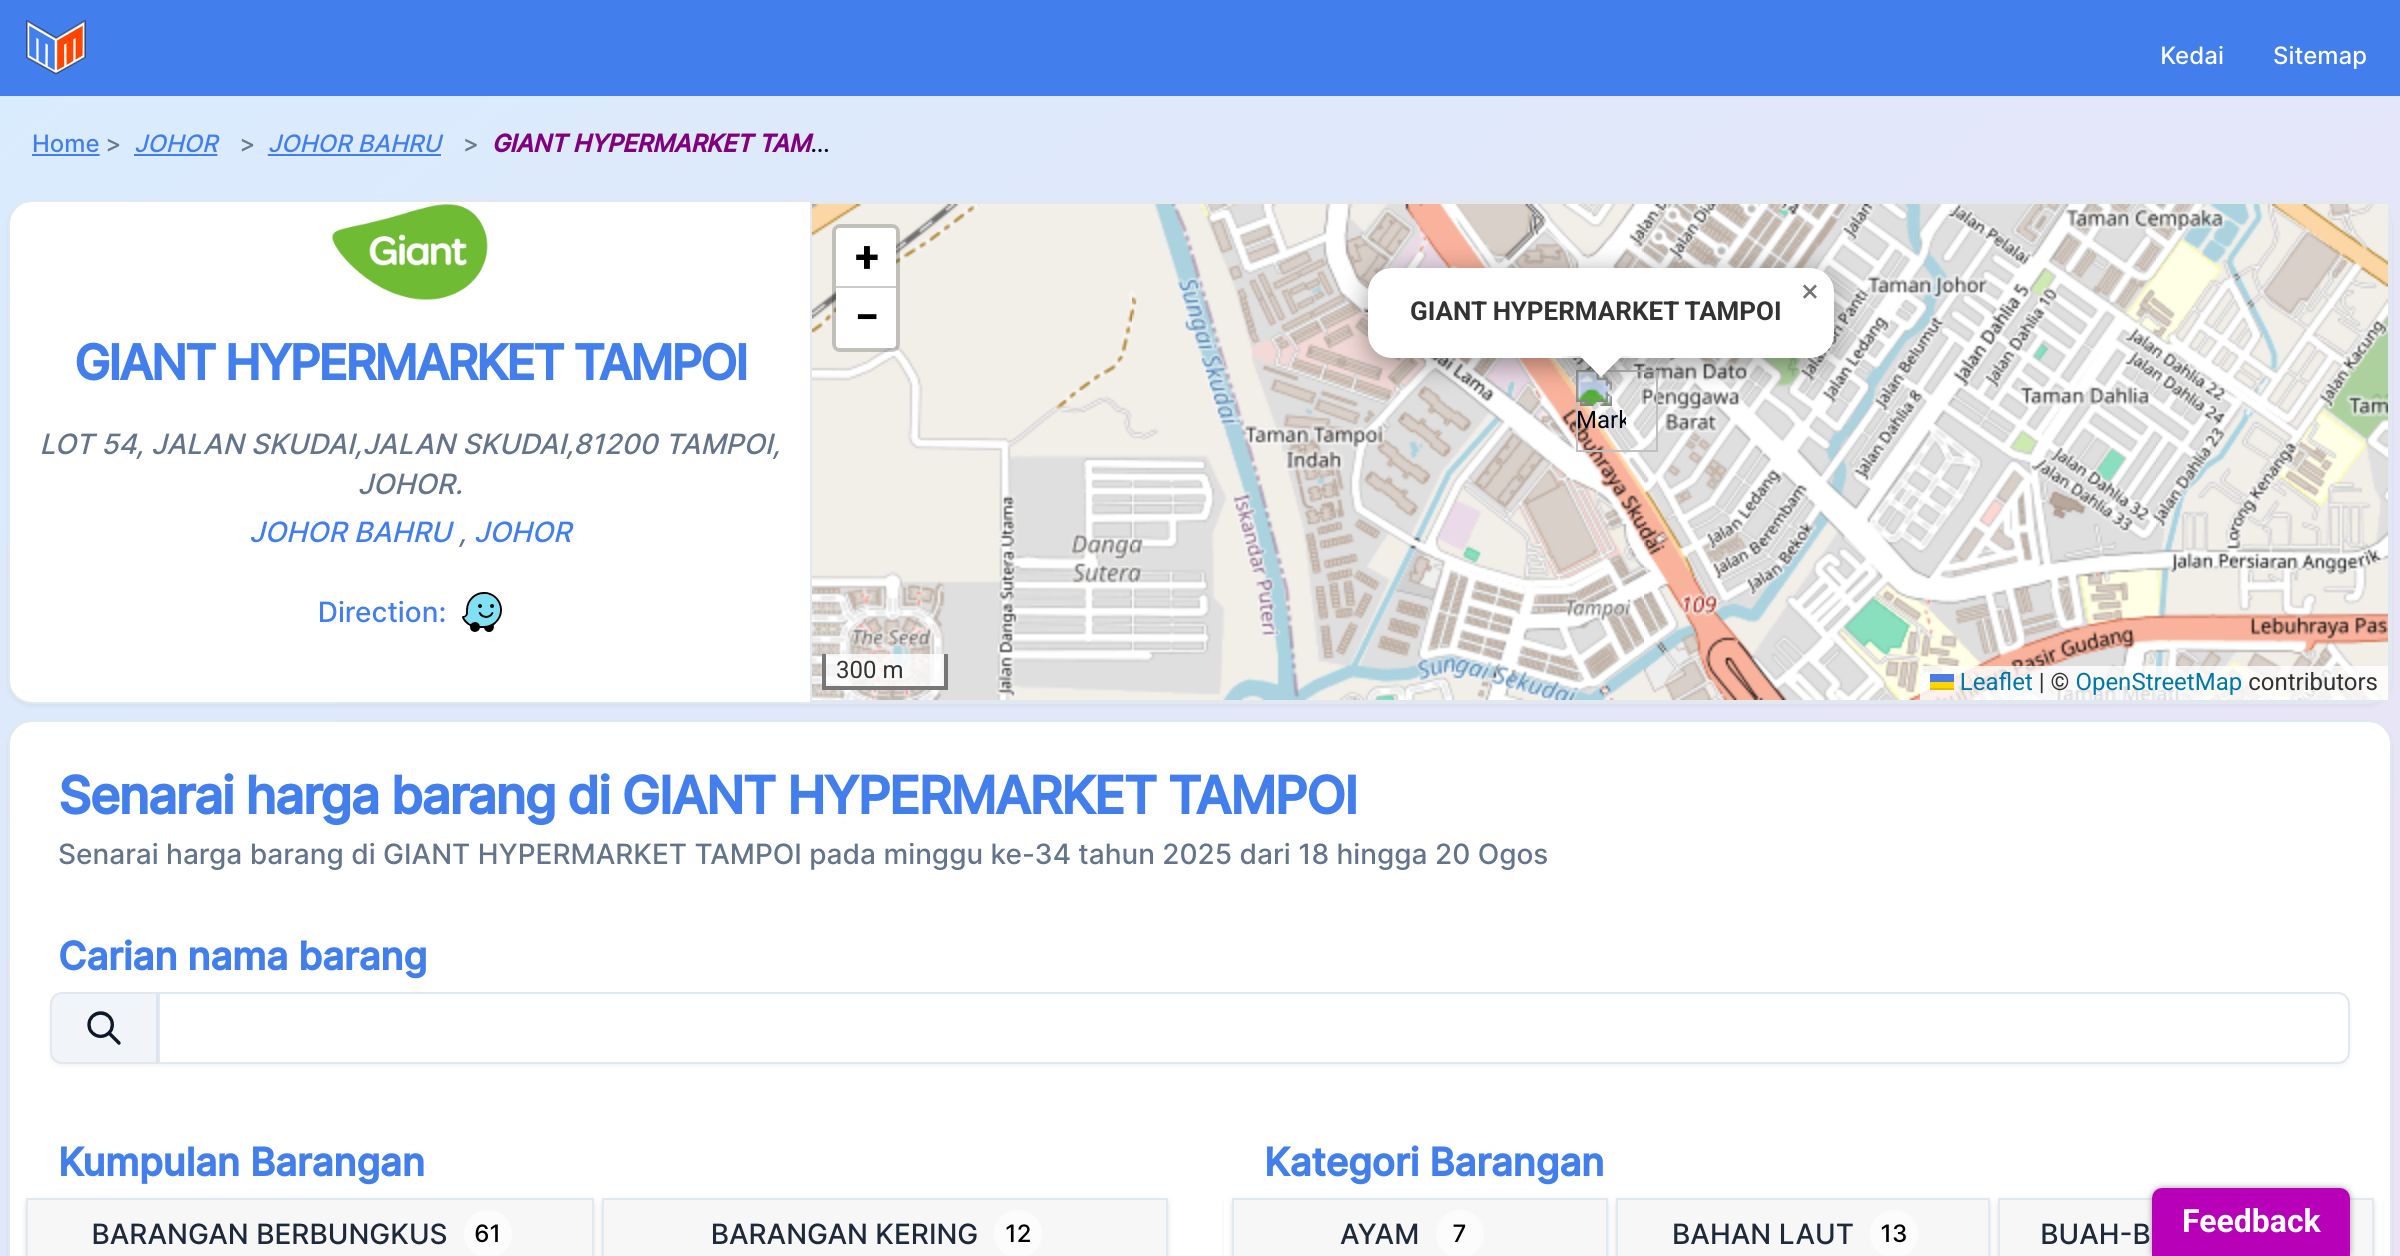Open JOHOR breadcrumb link
The width and height of the screenshot is (2400, 1256).
(177, 144)
